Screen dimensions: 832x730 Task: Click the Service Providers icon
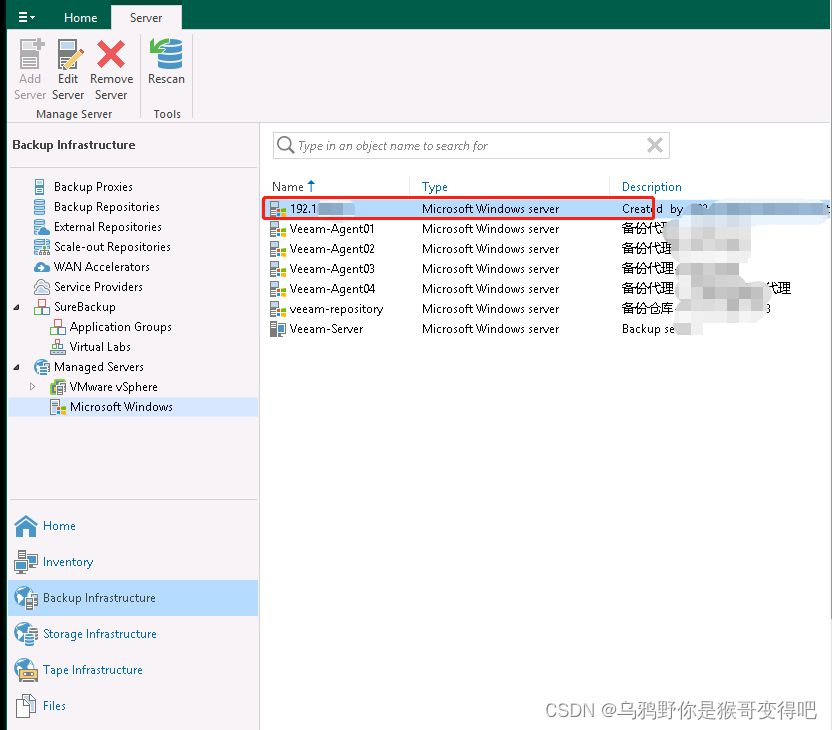41,287
